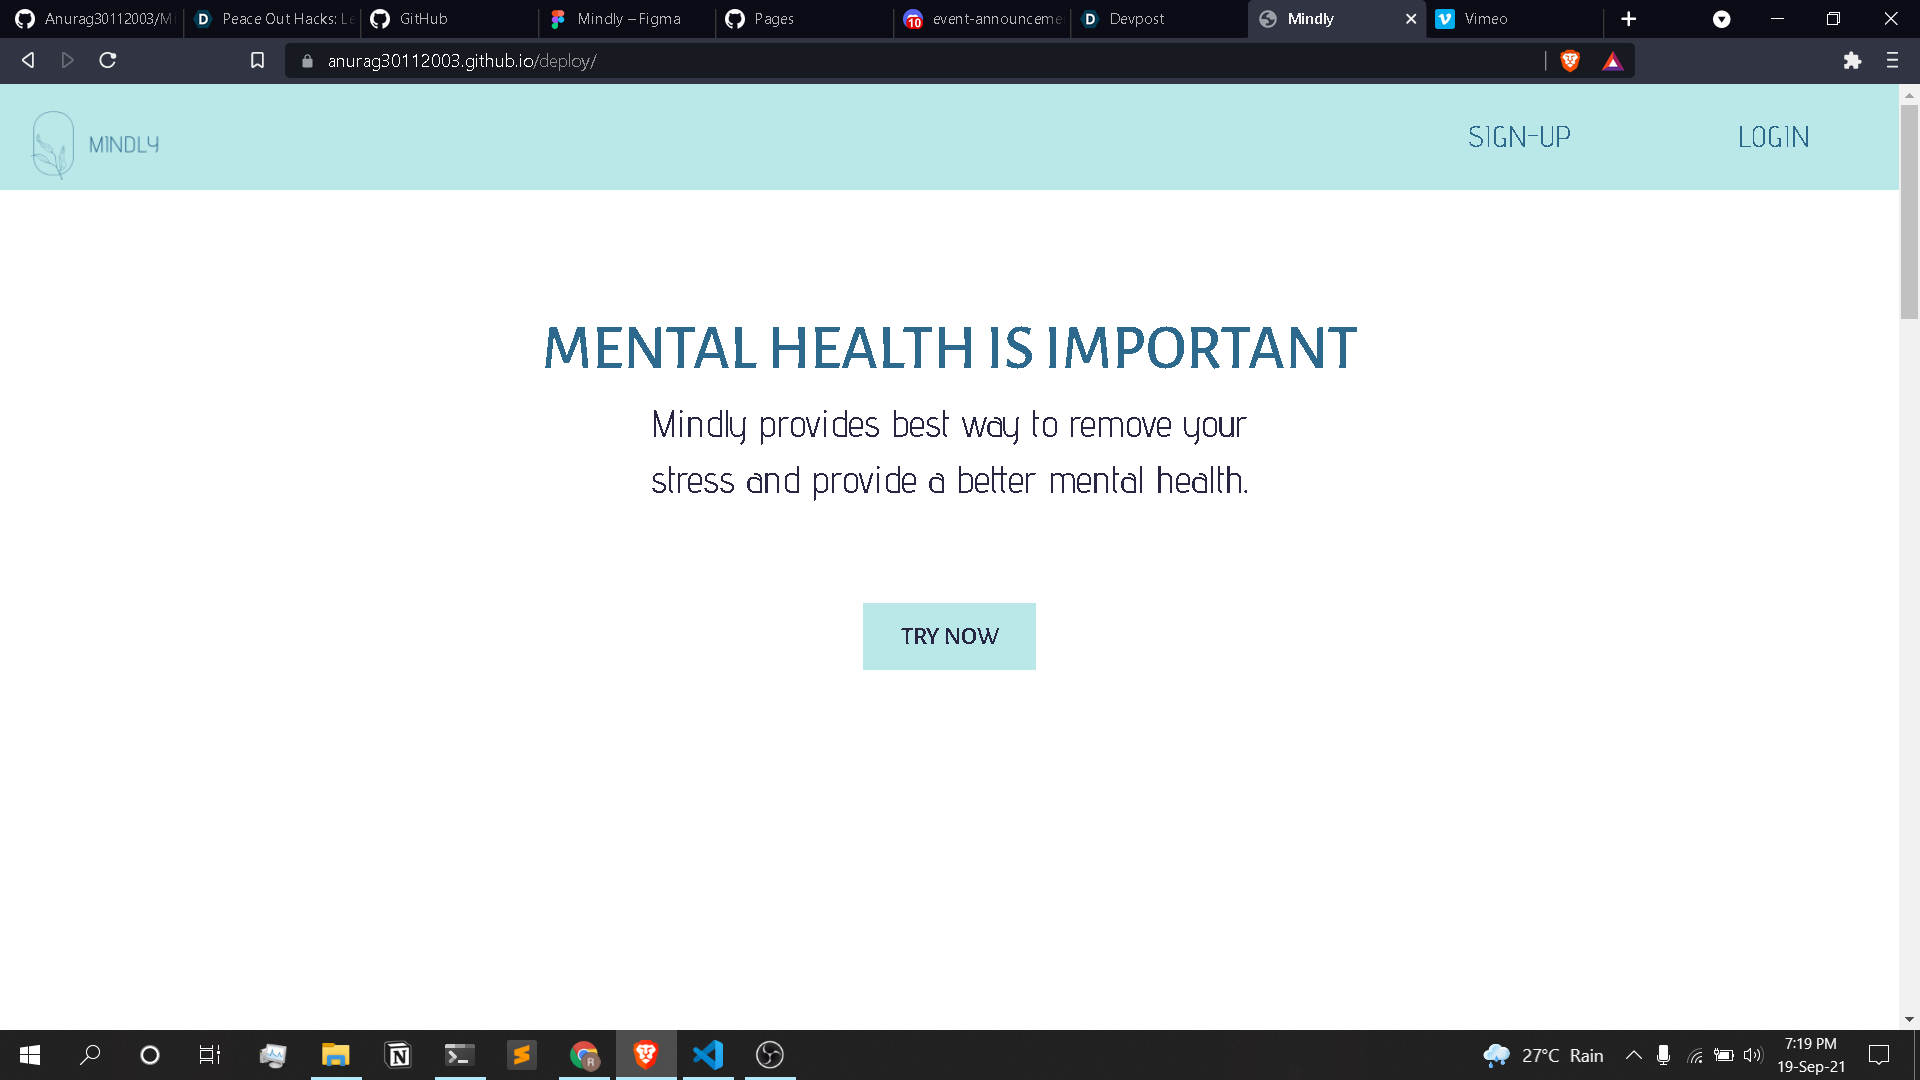The width and height of the screenshot is (1920, 1080).
Task: Open Visual Studio Code from taskbar
Action: (708, 1055)
